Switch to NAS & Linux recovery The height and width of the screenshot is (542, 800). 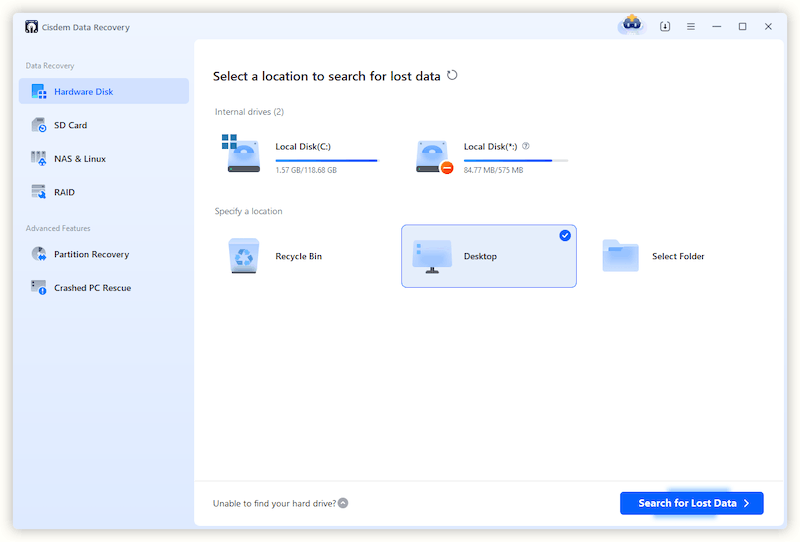tap(104, 159)
